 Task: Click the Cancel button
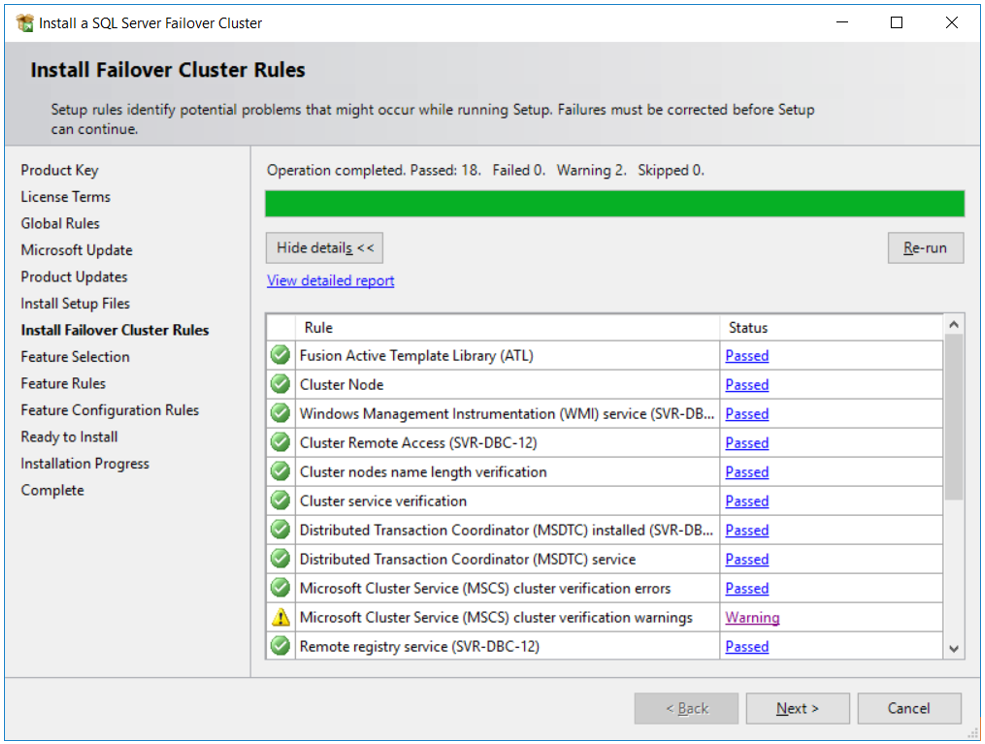[909, 708]
